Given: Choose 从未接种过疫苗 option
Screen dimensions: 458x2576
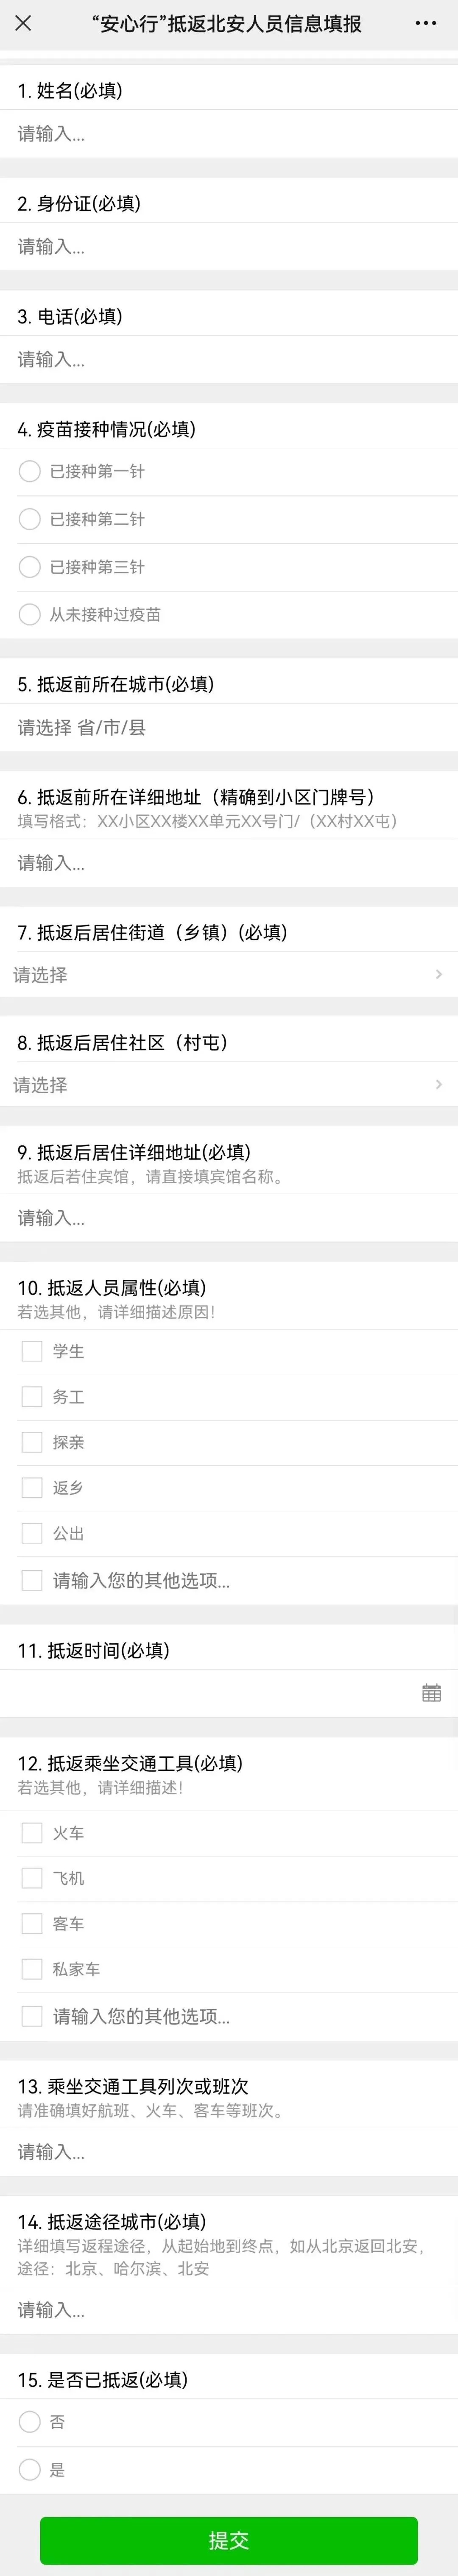Looking at the screenshot, I should [30, 614].
